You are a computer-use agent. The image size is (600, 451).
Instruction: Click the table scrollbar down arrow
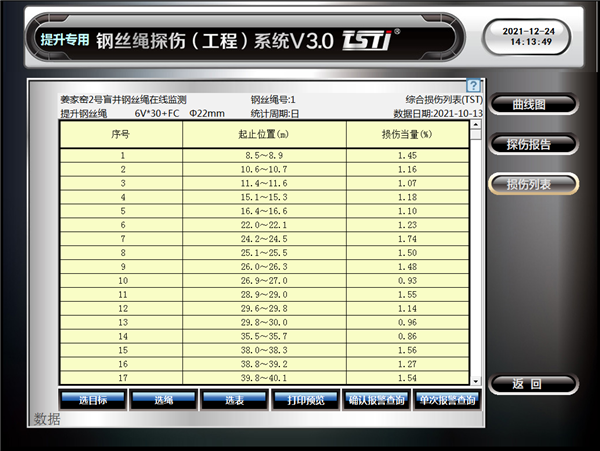[476, 381]
